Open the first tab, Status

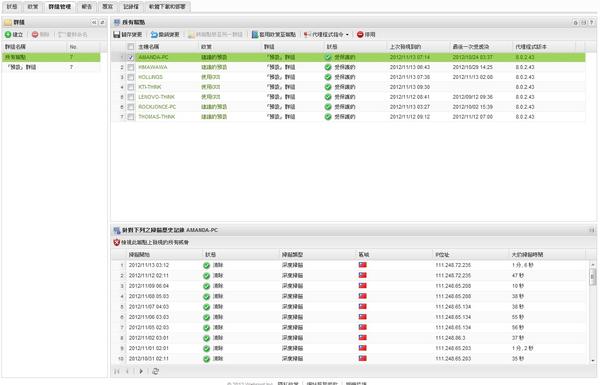click(x=12, y=7)
